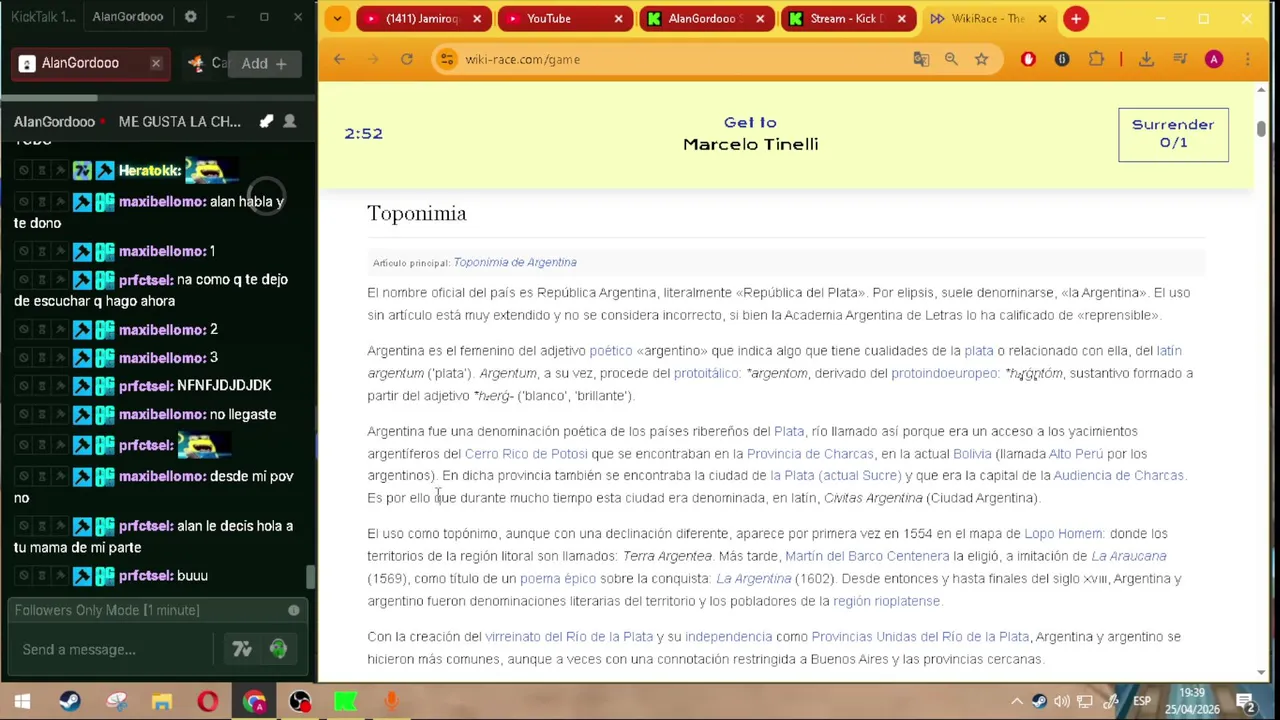1280x720 pixels.
Task: Switch to the YouTube tab
Action: click(563, 18)
